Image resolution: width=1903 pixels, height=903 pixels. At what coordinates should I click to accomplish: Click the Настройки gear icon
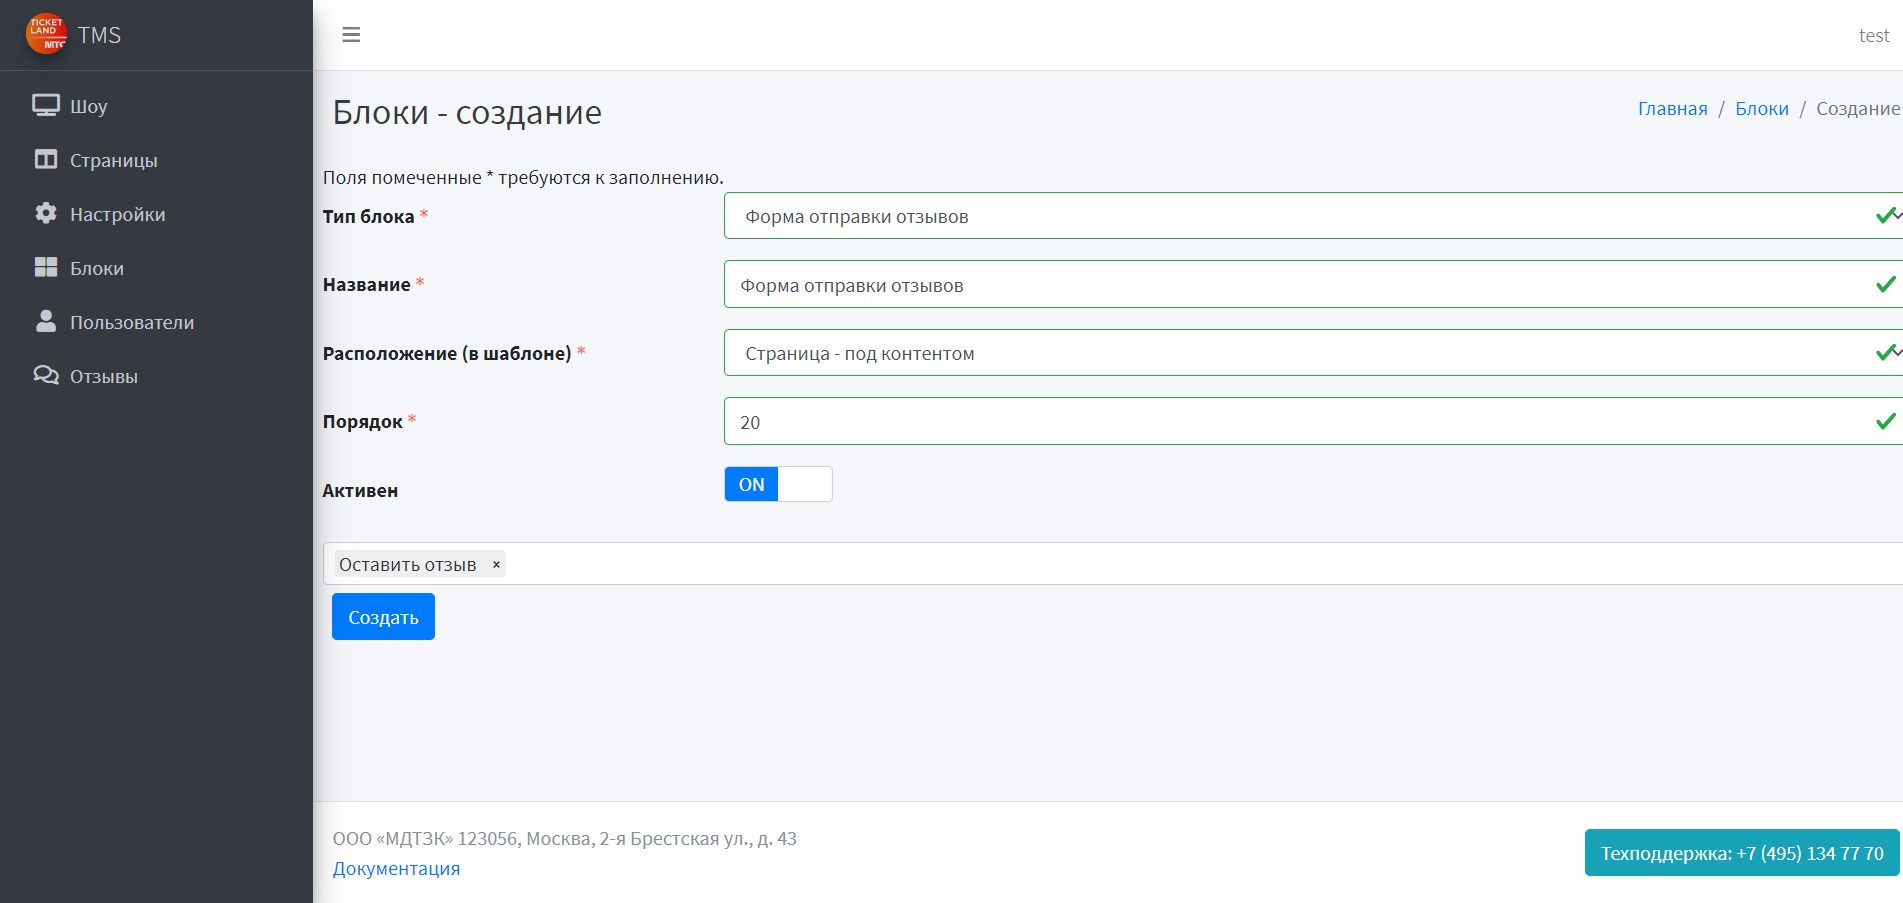(46, 213)
